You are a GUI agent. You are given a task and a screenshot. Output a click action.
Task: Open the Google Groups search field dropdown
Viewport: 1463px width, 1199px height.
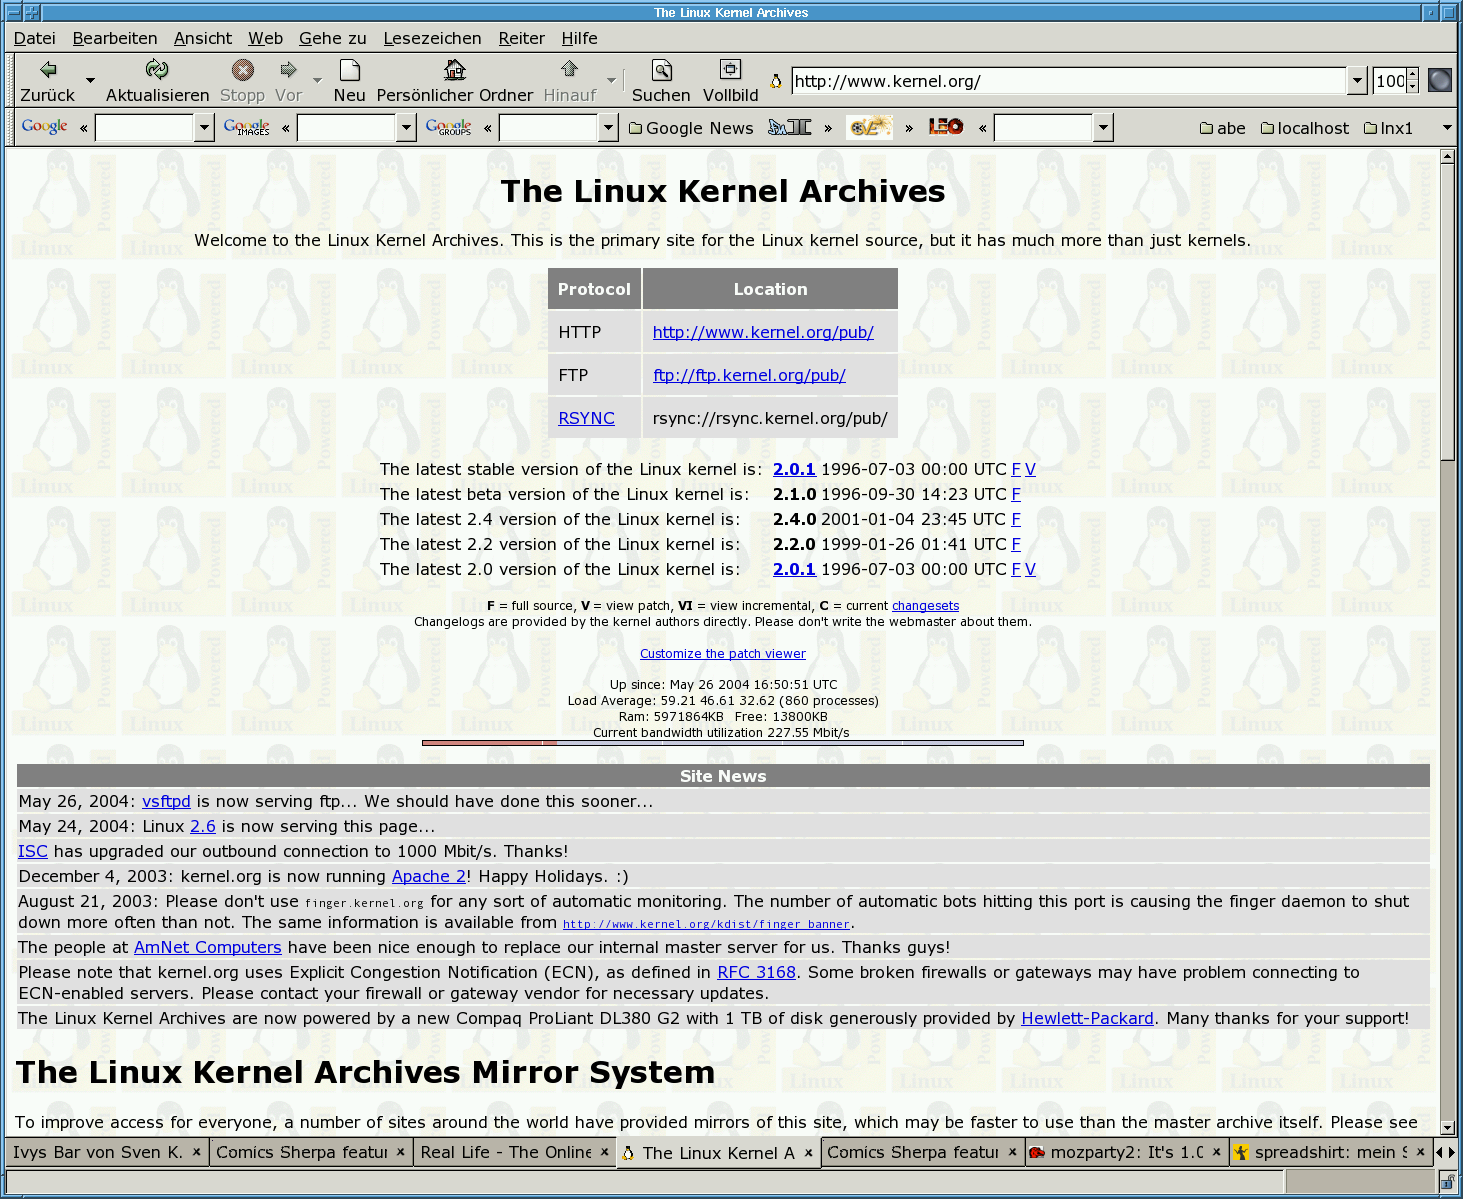point(608,127)
